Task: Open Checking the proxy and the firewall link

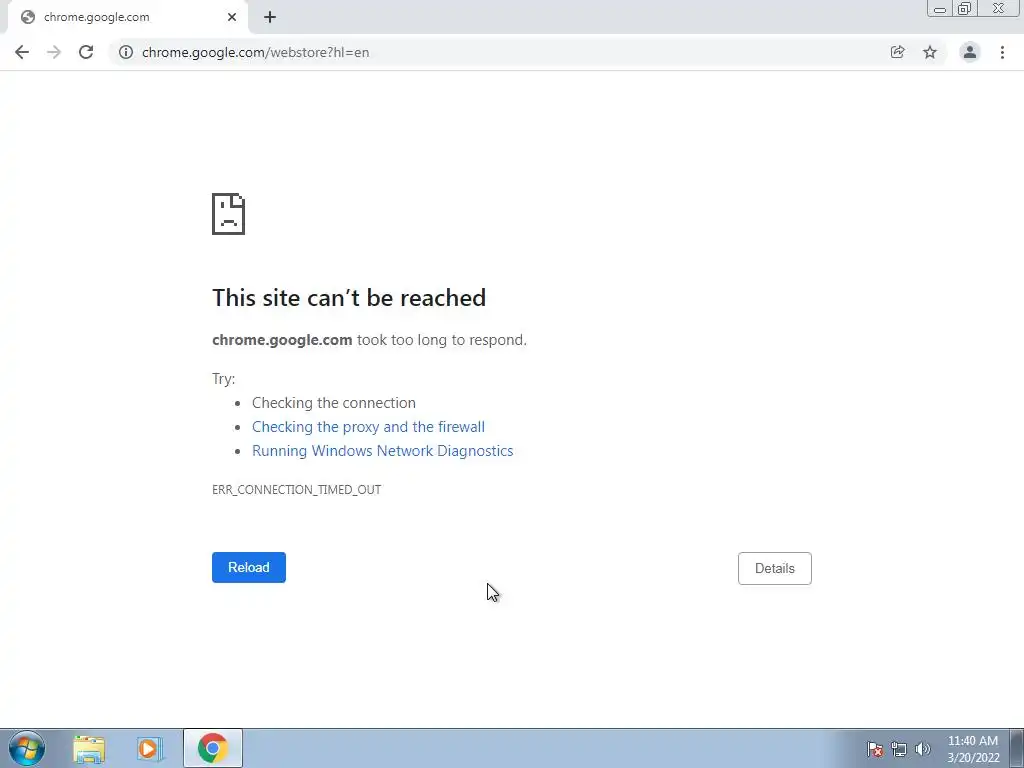Action: click(x=368, y=427)
